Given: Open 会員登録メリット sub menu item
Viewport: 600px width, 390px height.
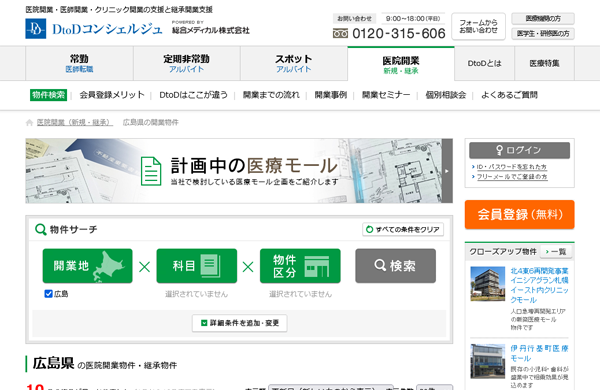Looking at the screenshot, I should pos(112,95).
